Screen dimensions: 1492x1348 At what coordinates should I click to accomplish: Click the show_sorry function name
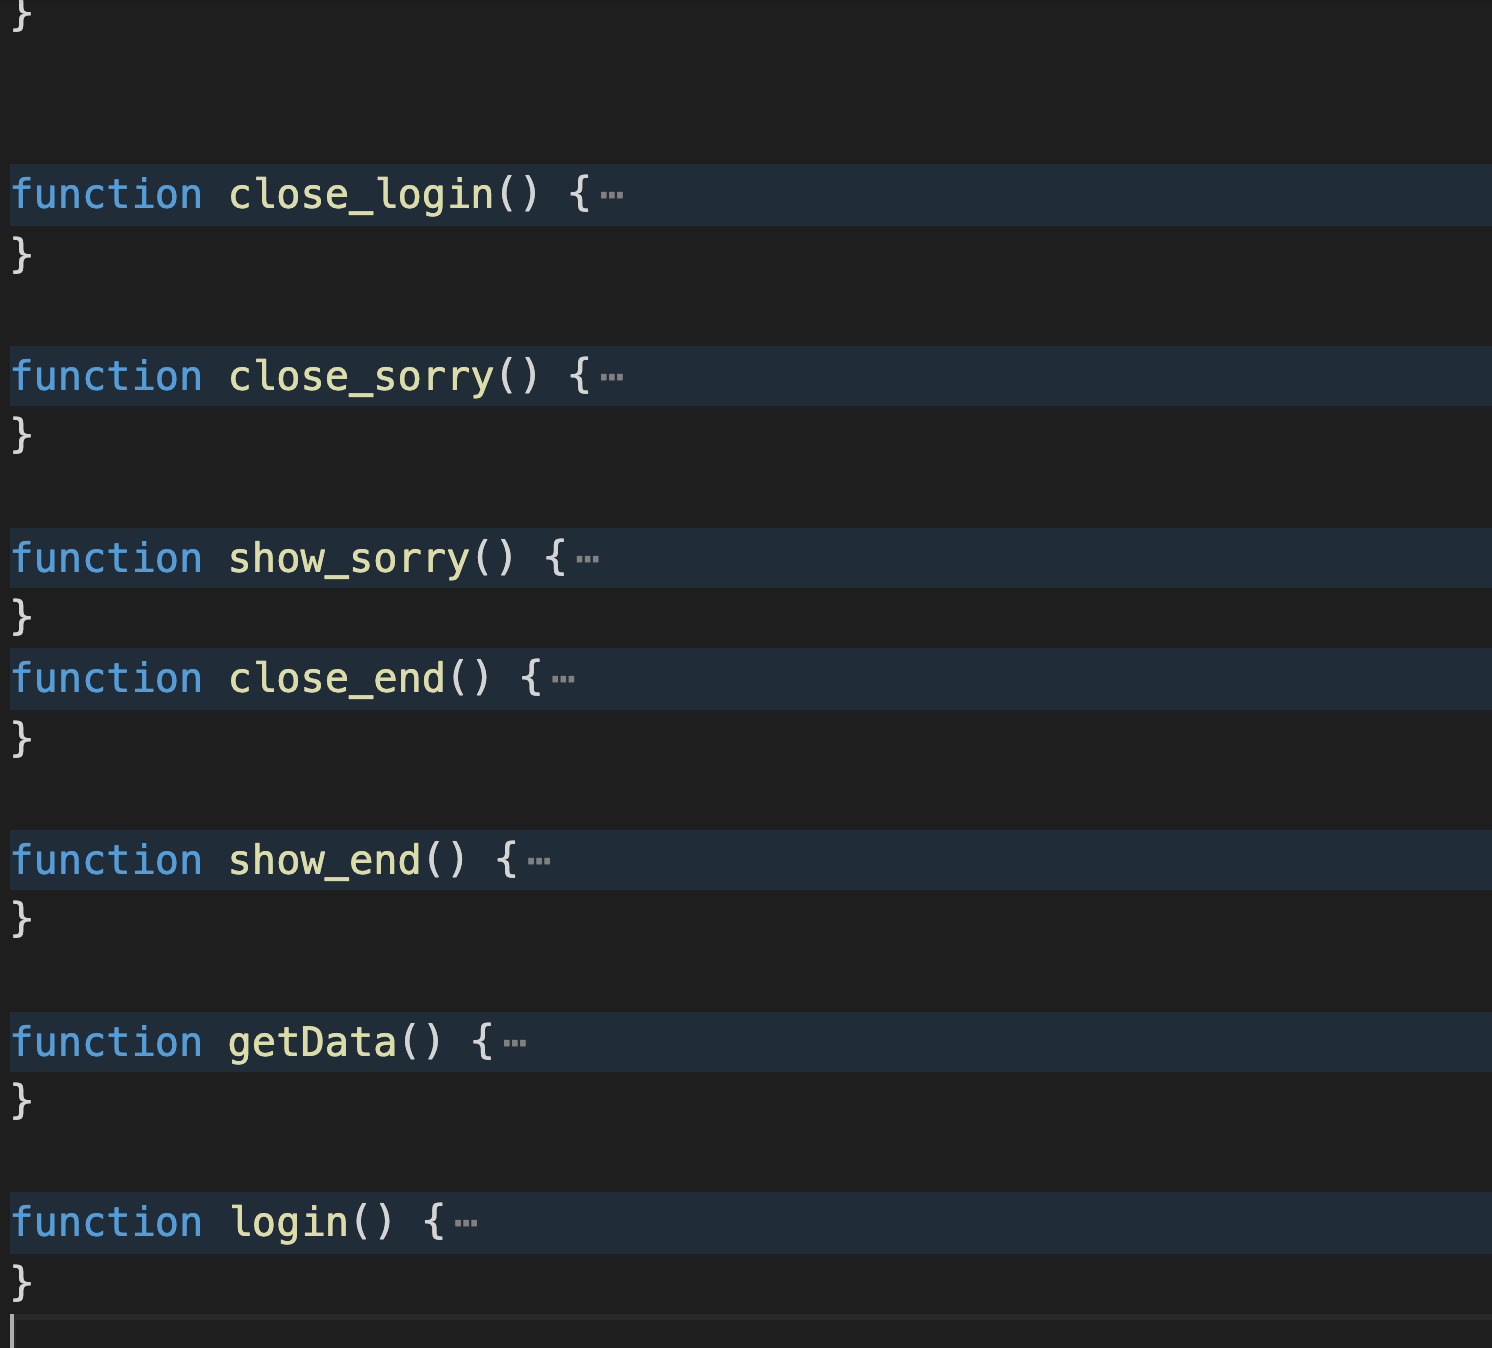click(x=349, y=559)
